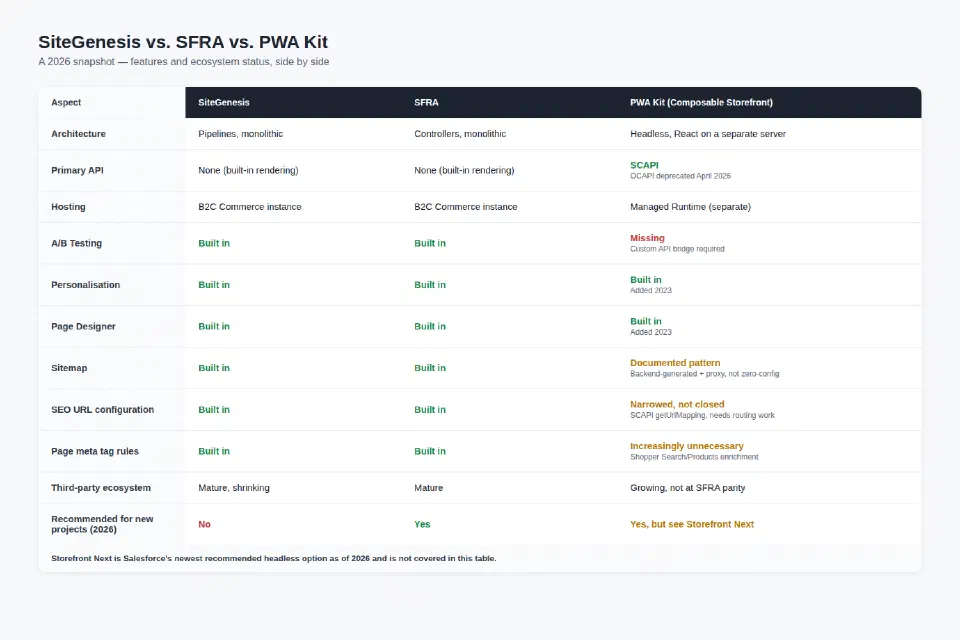Click the 'Third-party ecosystem' row label

click(x=101, y=488)
